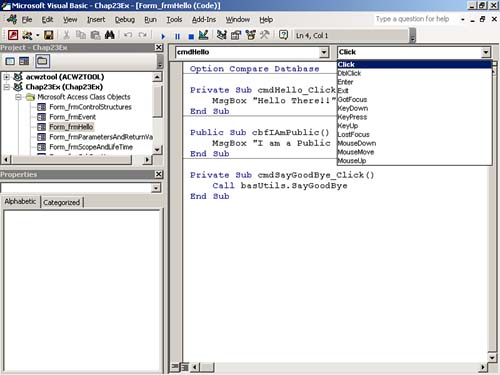The image size is (500, 375).
Task: Open the Toolbox hammer icon
Action: pyautogui.click(x=265, y=35)
